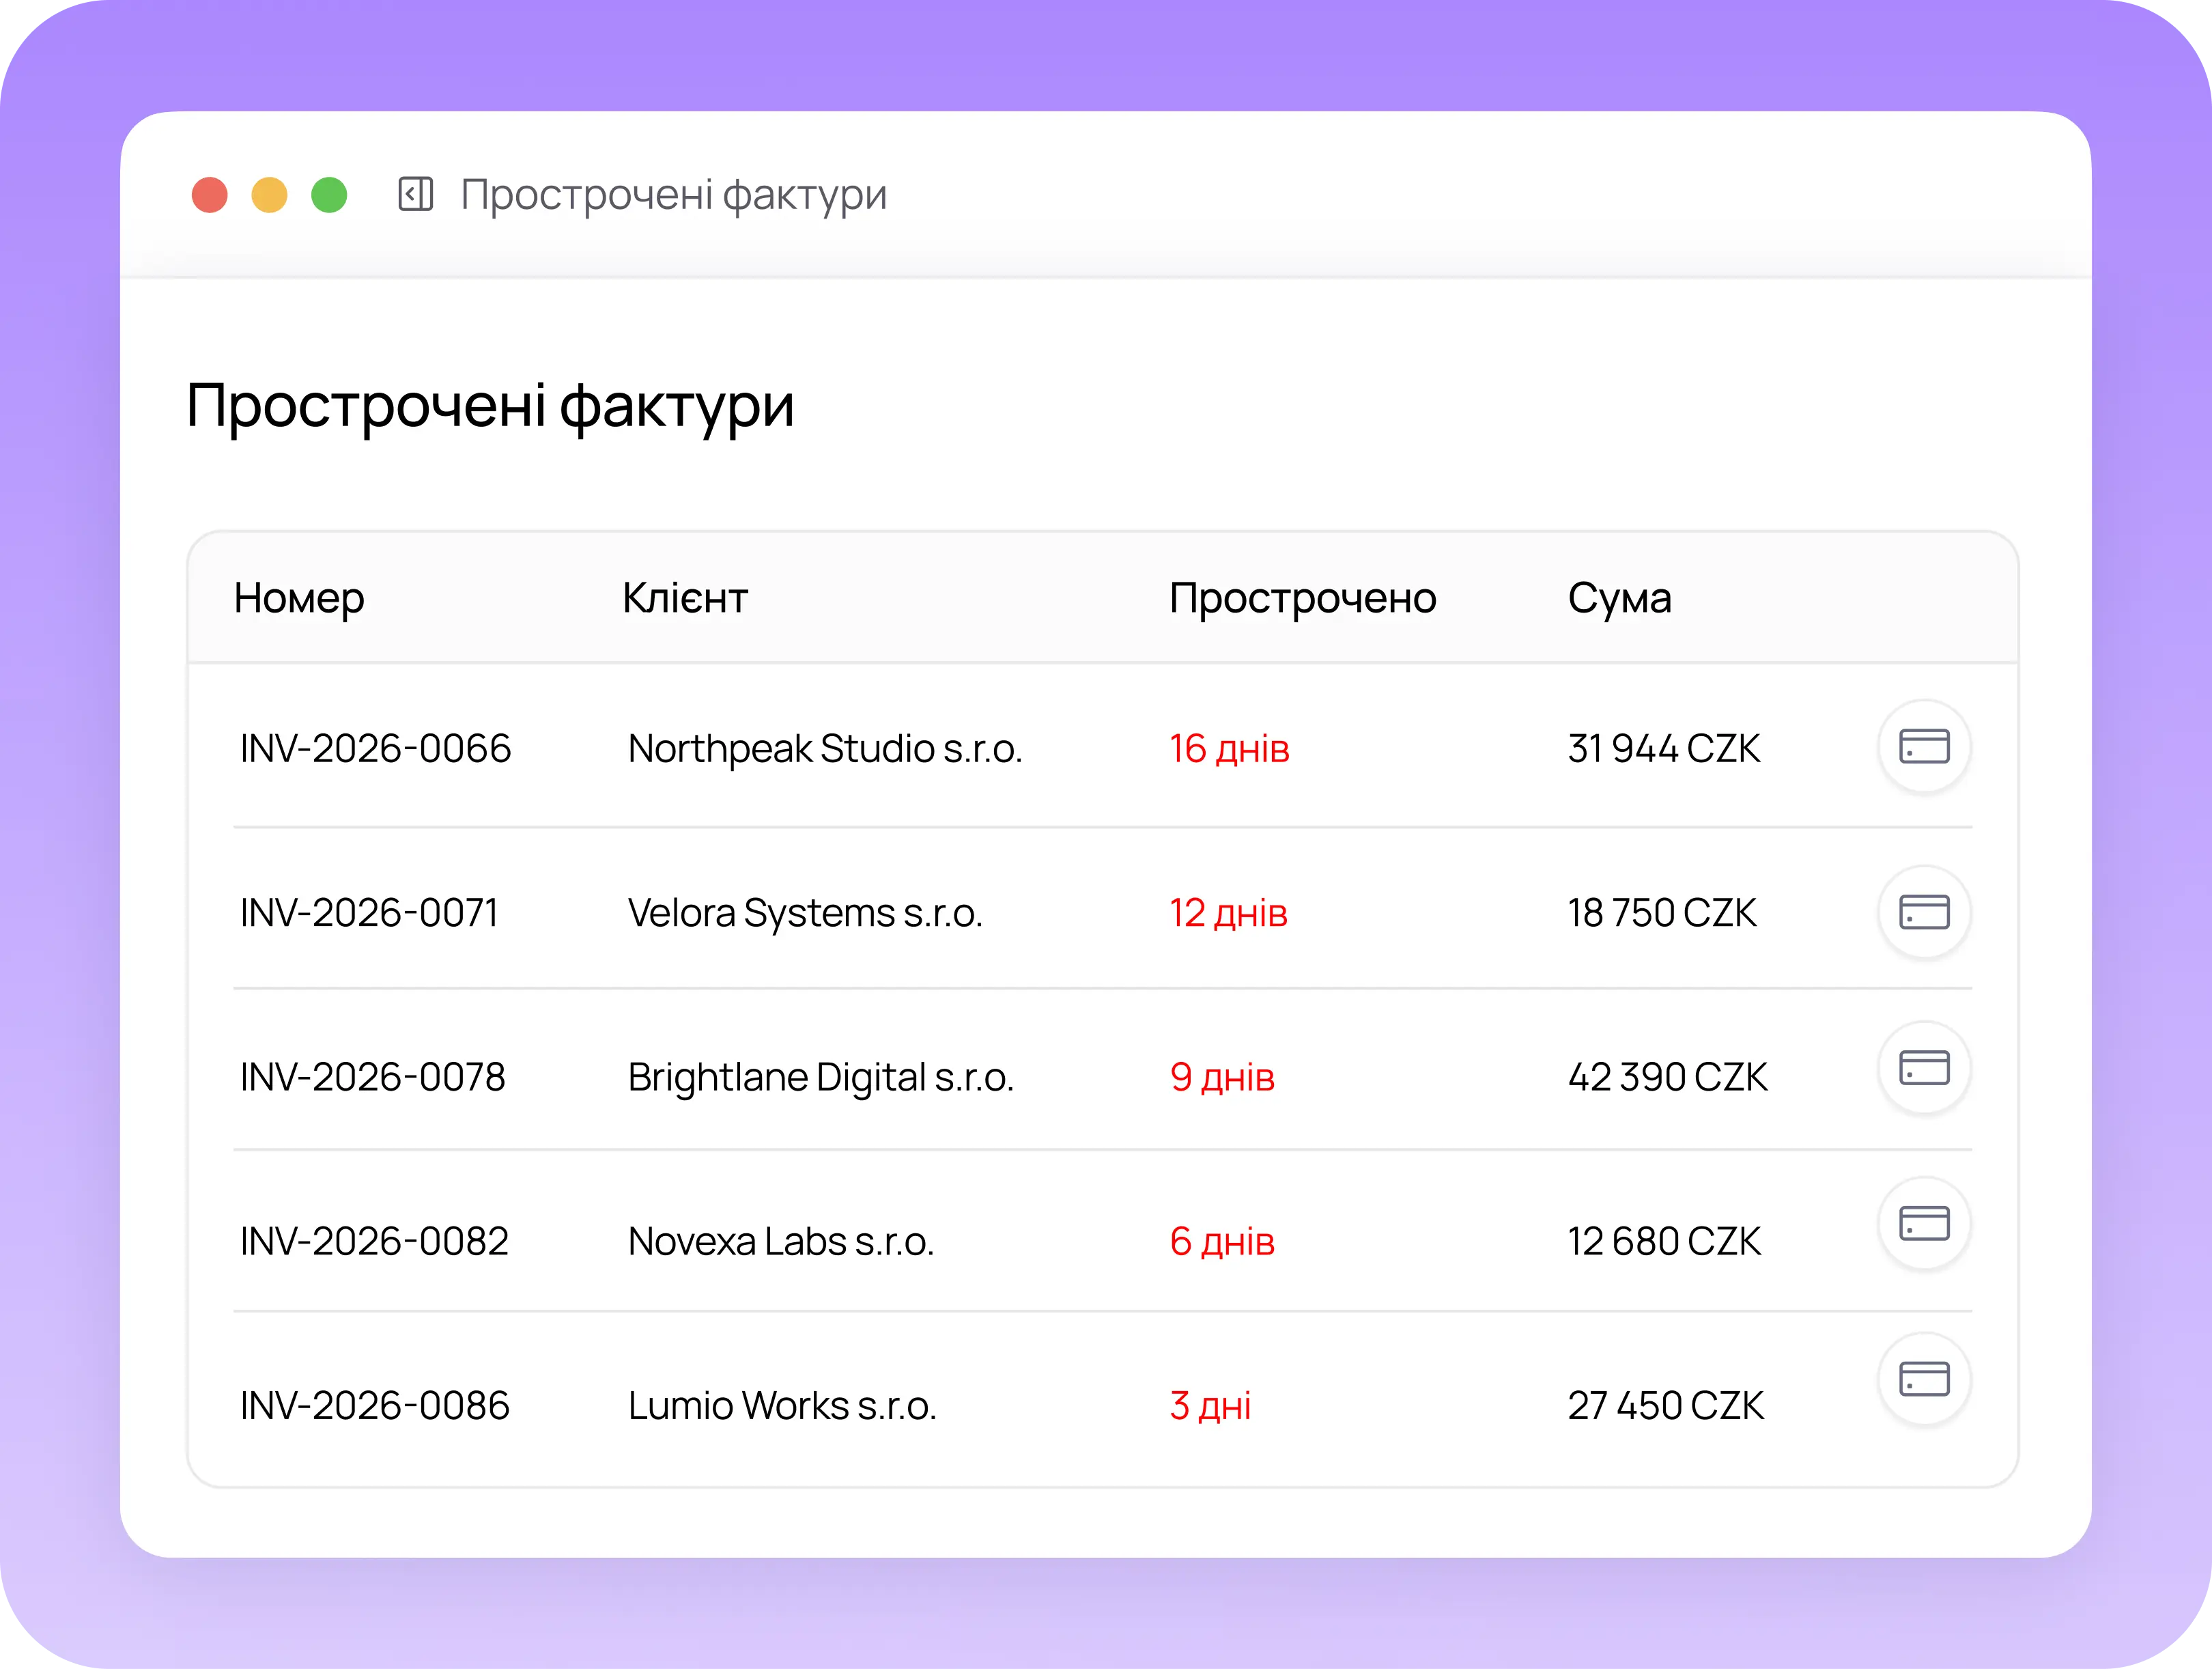Click client Novexa Labs s.r.o.

[780, 1241]
